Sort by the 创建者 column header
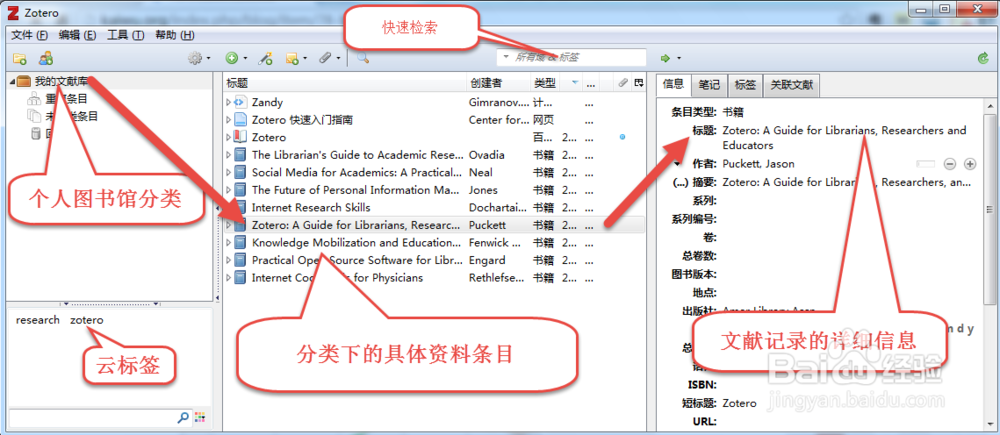 [x=498, y=83]
